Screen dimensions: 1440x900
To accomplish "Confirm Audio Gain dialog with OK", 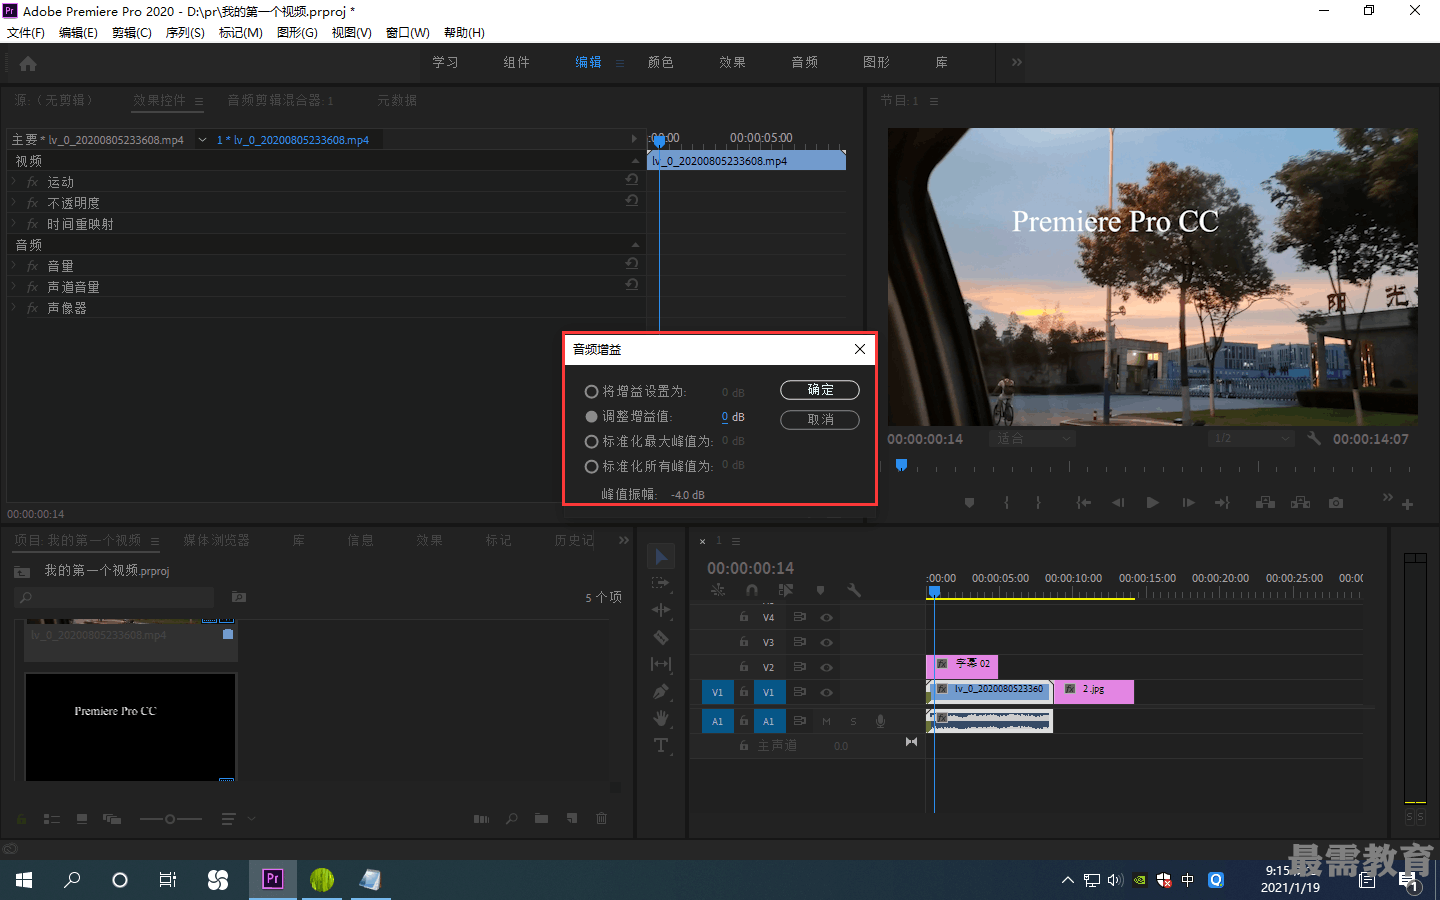I will tap(820, 390).
